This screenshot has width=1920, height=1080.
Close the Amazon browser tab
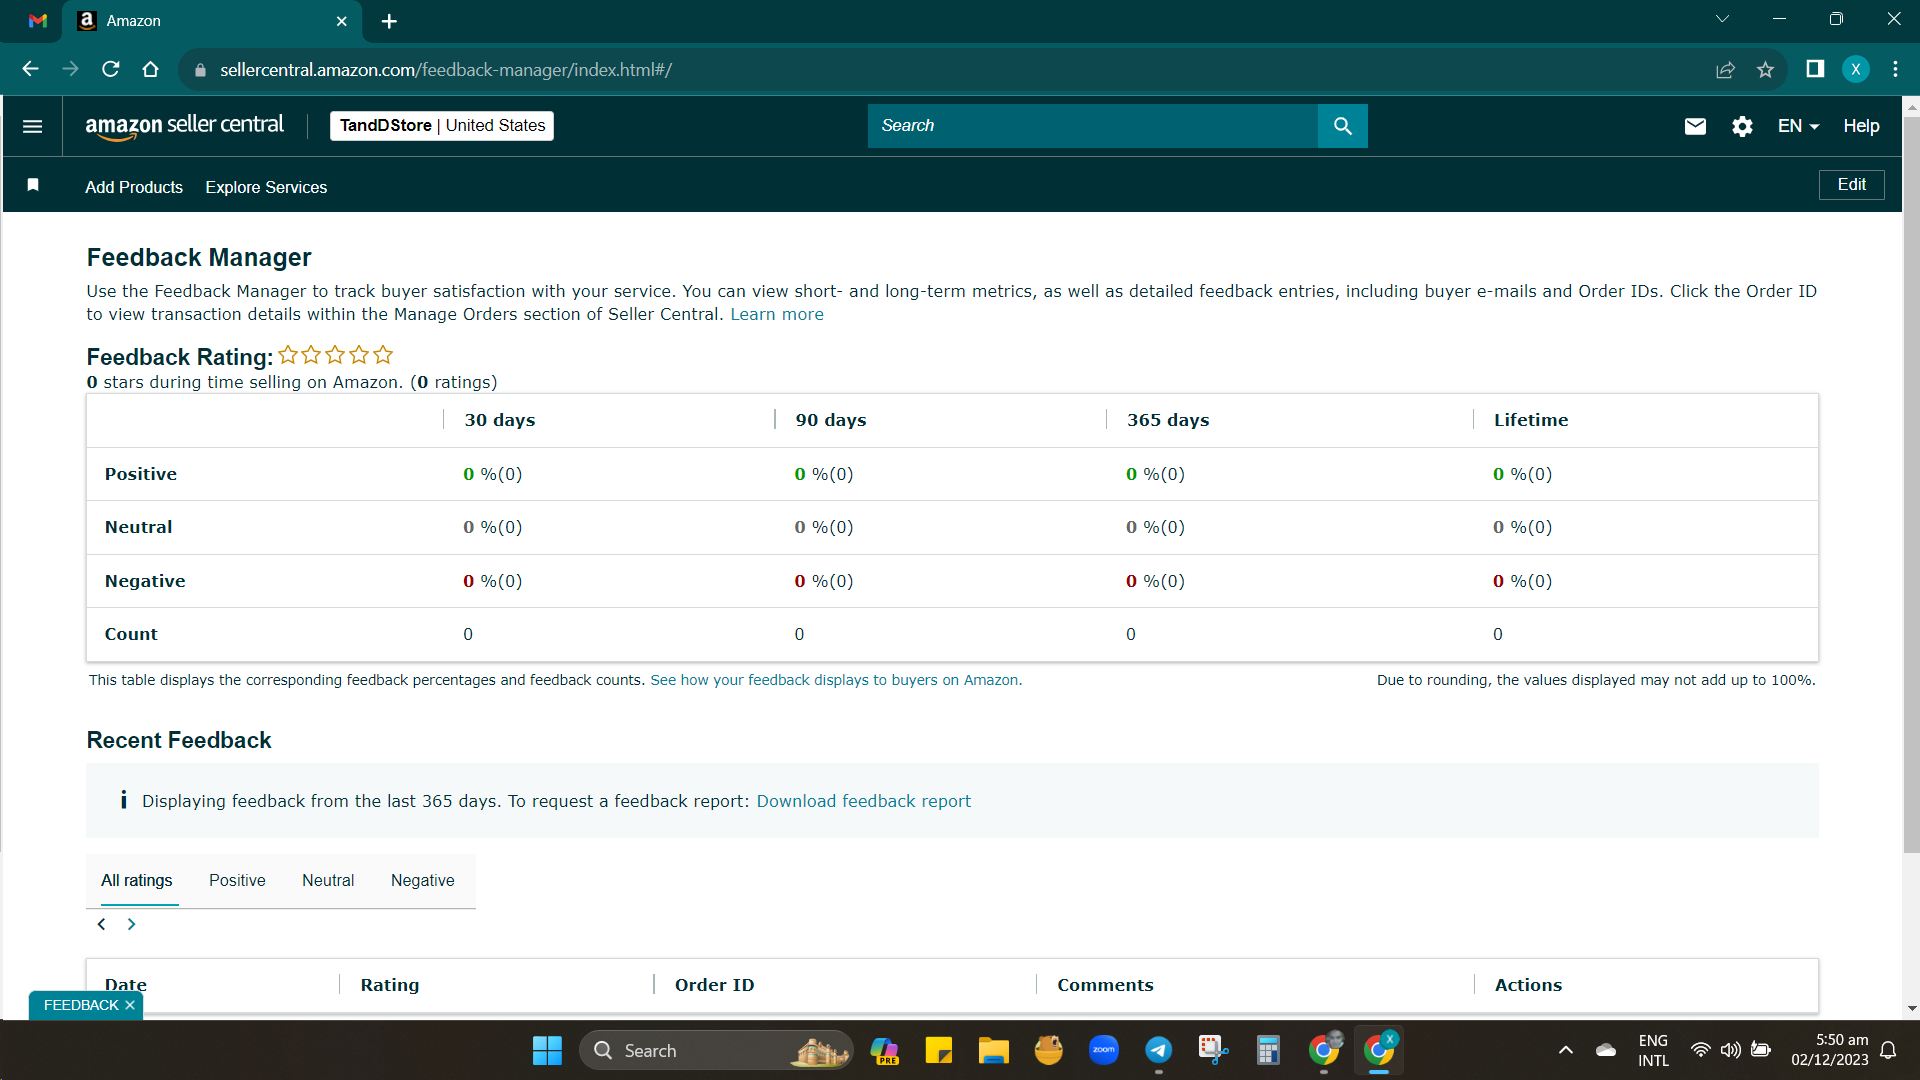[x=342, y=21]
